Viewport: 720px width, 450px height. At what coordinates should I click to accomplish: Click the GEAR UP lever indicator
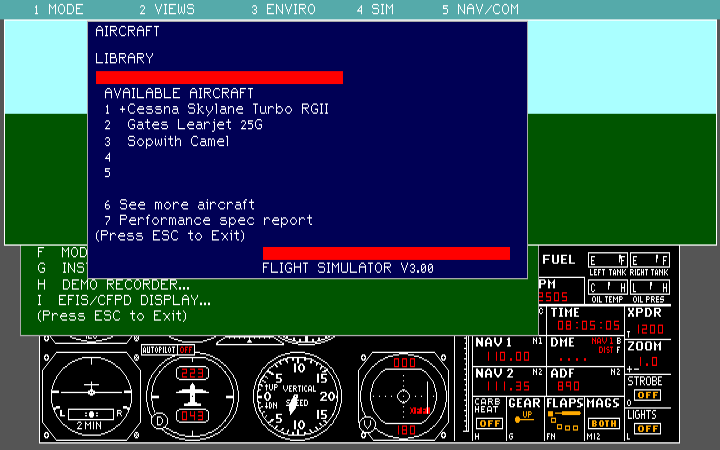click(x=524, y=416)
